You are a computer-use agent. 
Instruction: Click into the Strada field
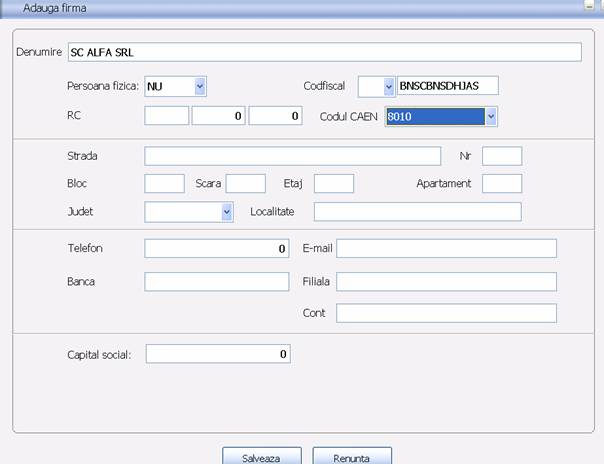(x=292, y=156)
